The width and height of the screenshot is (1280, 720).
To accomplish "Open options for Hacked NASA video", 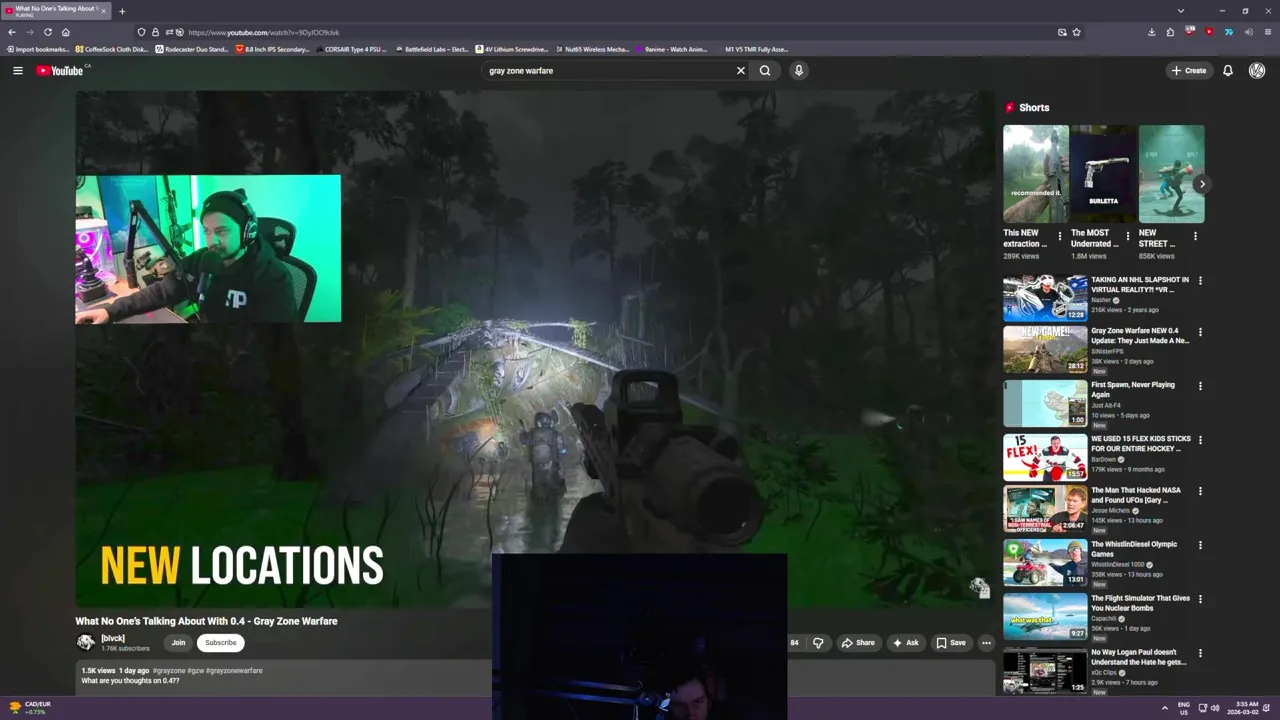I will [1200, 492].
